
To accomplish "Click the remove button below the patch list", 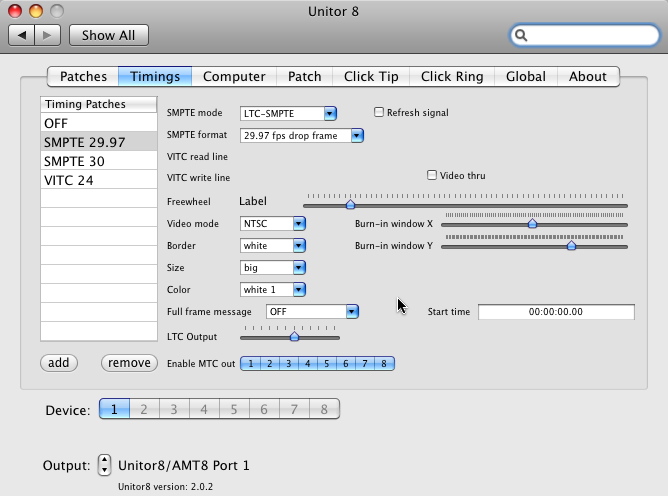I will 129,363.
